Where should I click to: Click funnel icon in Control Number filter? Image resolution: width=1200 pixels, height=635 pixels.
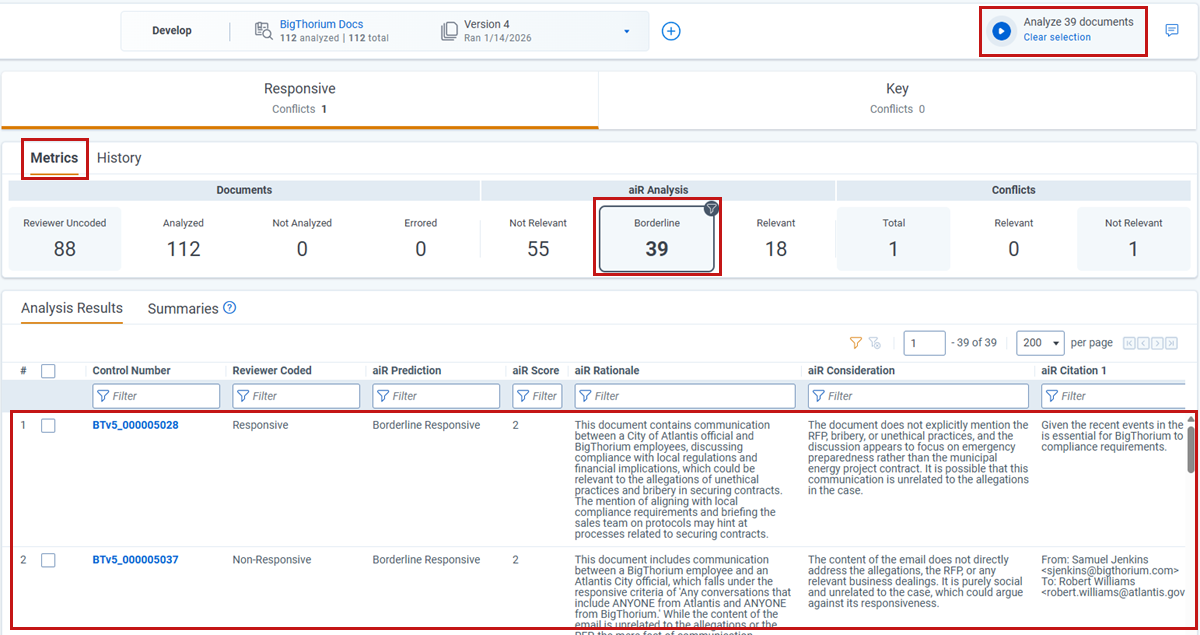(103, 396)
